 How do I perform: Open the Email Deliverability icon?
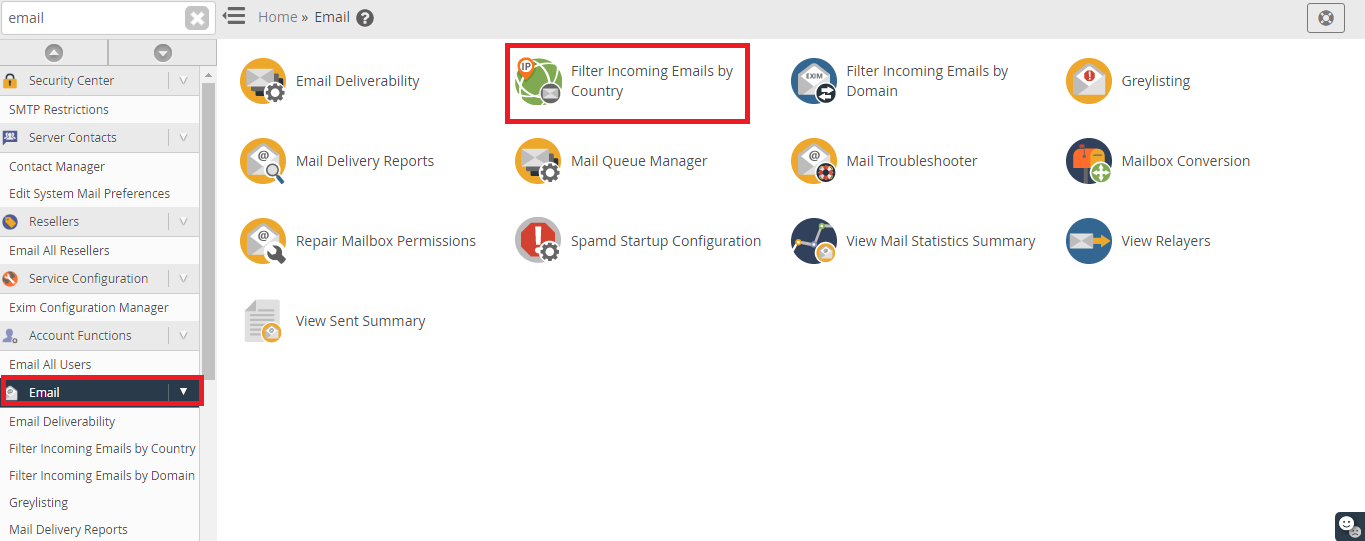click(x=263, y=81)
